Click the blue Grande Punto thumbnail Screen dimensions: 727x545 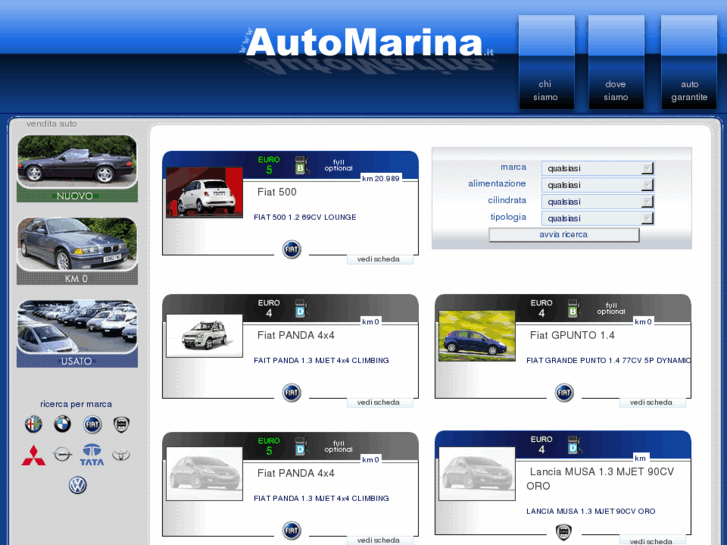point(477,336)
